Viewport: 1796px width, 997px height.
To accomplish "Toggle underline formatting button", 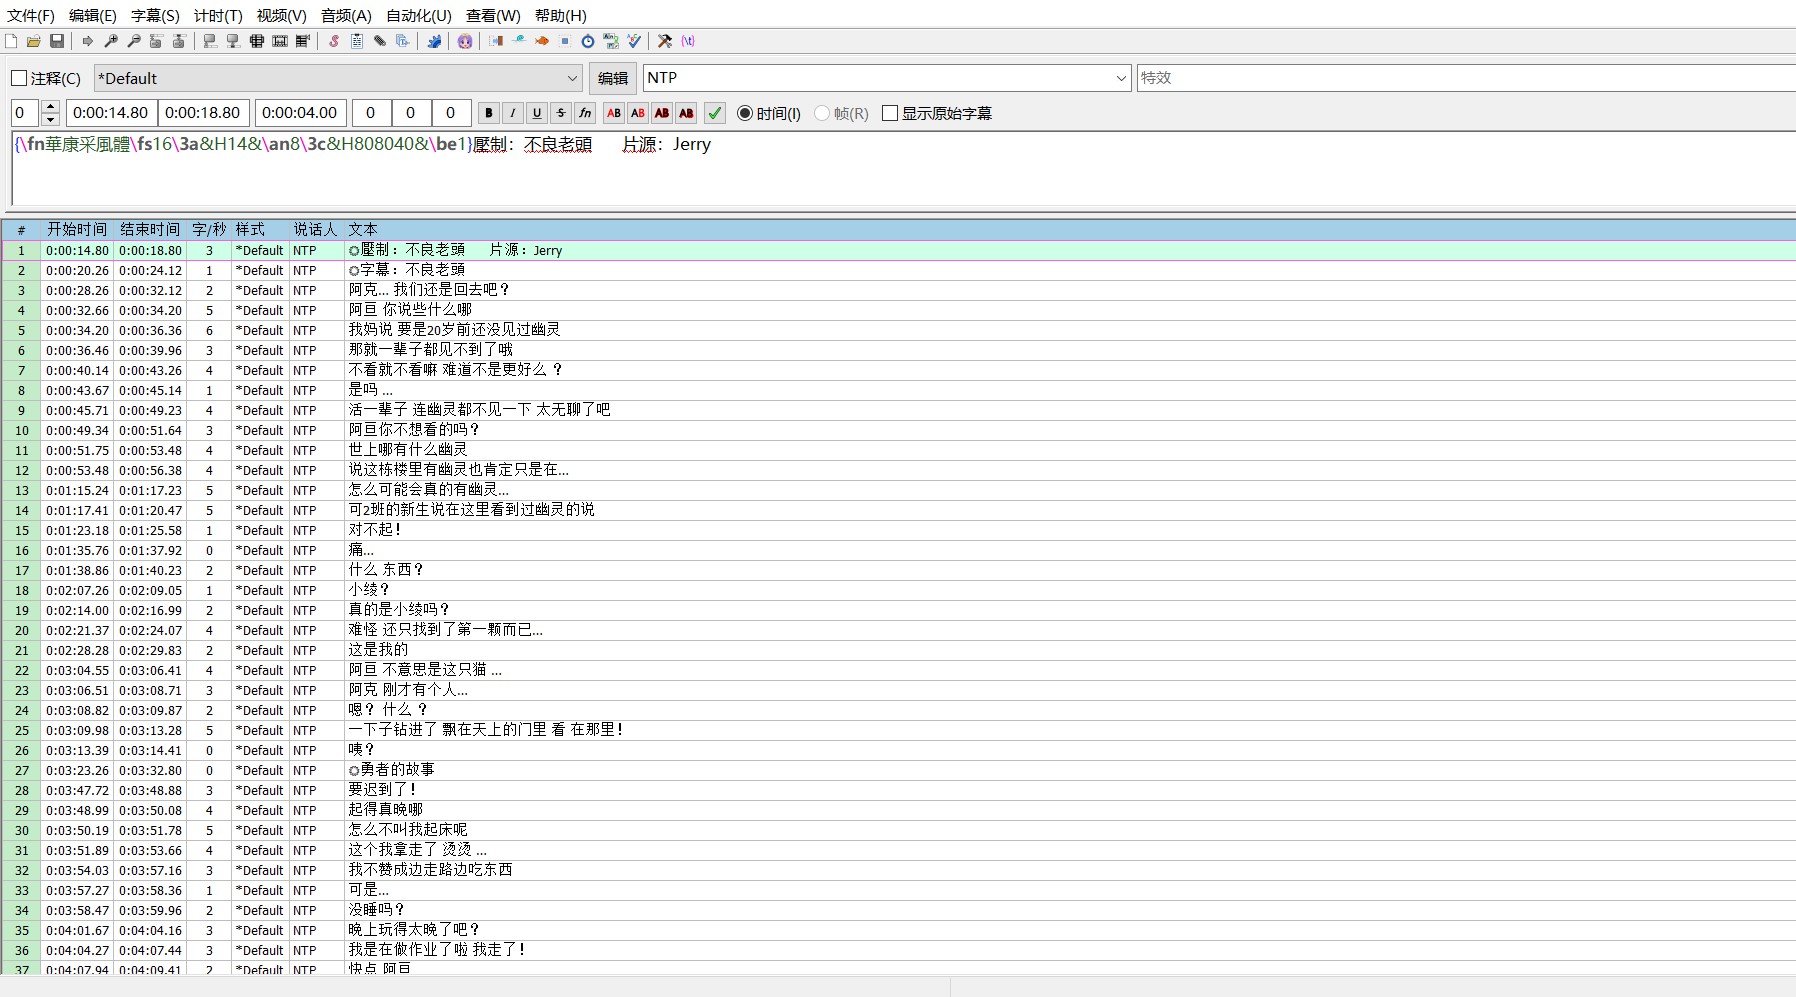I will pyautogui.click(x=537, y=113).
